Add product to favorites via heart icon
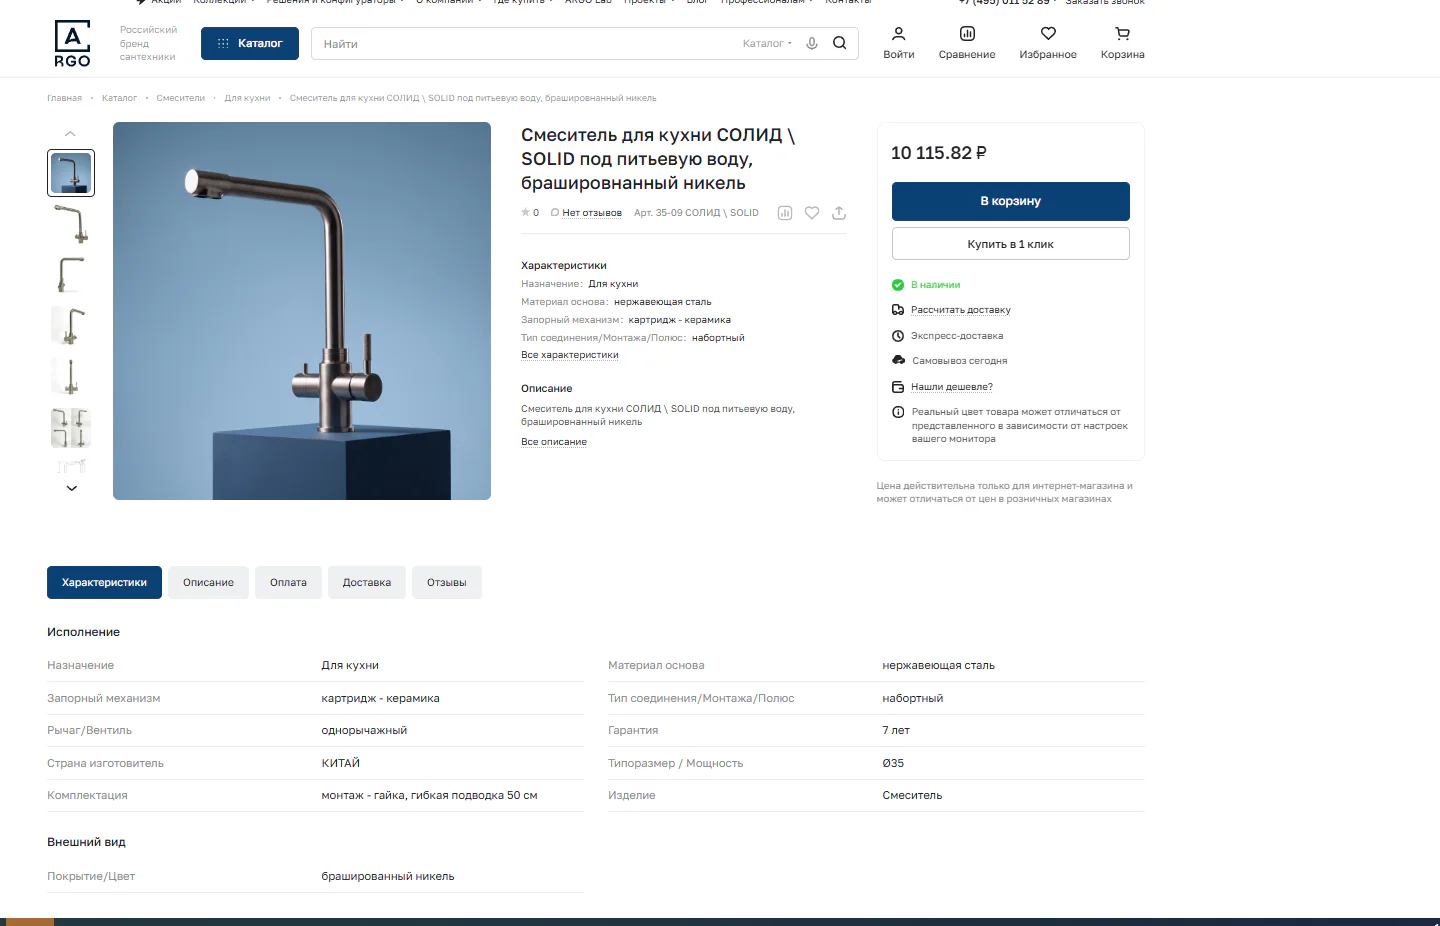Image resolution: width=1440 pixels, height=926 pixels. 812,213
